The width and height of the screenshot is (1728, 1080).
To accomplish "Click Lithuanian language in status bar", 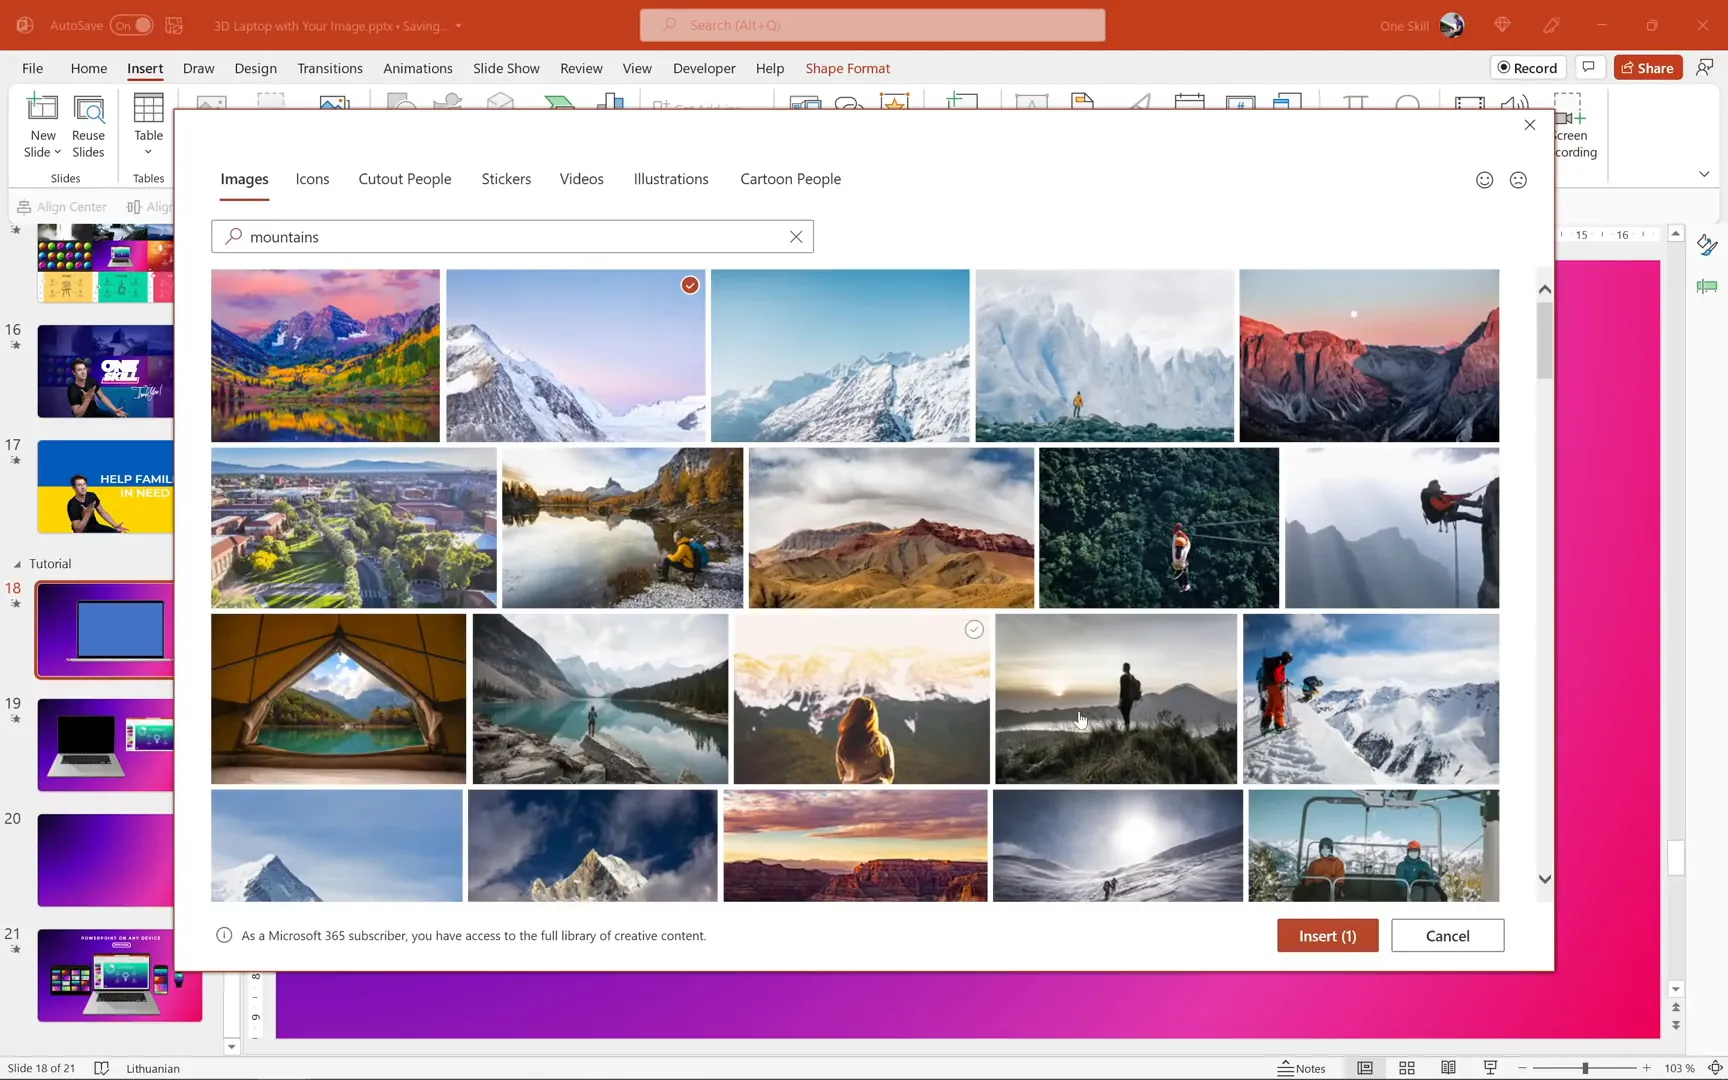I will [153, 1068].
